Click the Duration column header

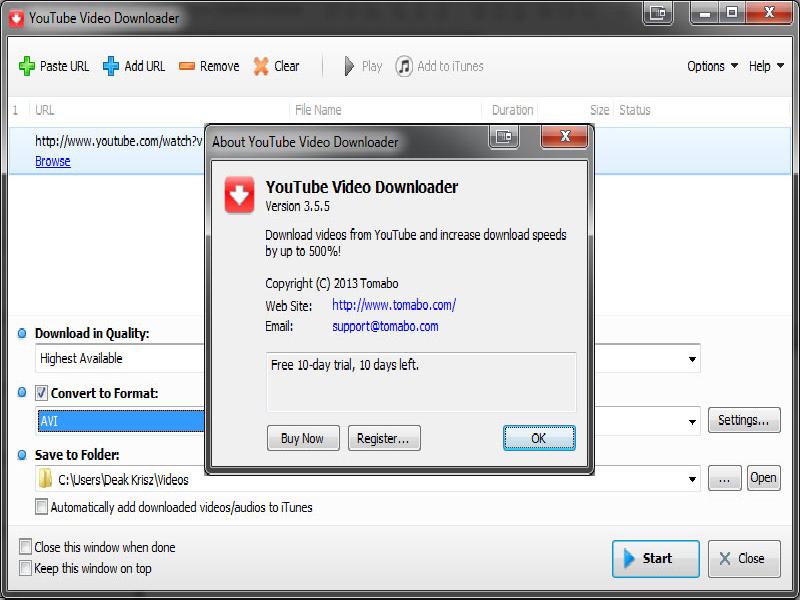(512, 110)
